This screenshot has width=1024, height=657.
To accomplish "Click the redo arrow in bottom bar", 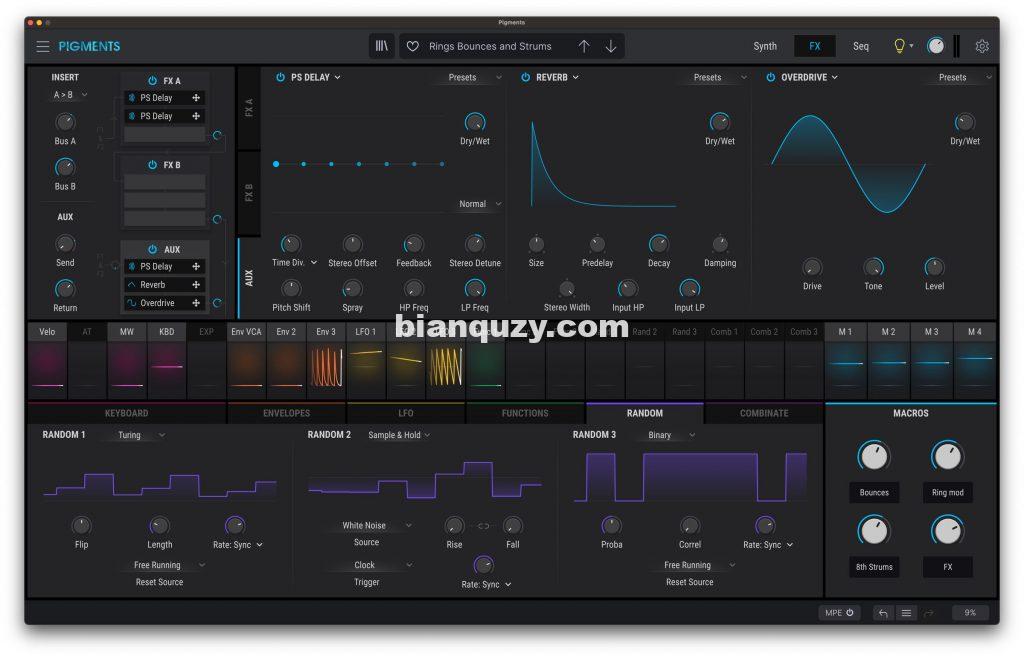I will pos(929,613).
